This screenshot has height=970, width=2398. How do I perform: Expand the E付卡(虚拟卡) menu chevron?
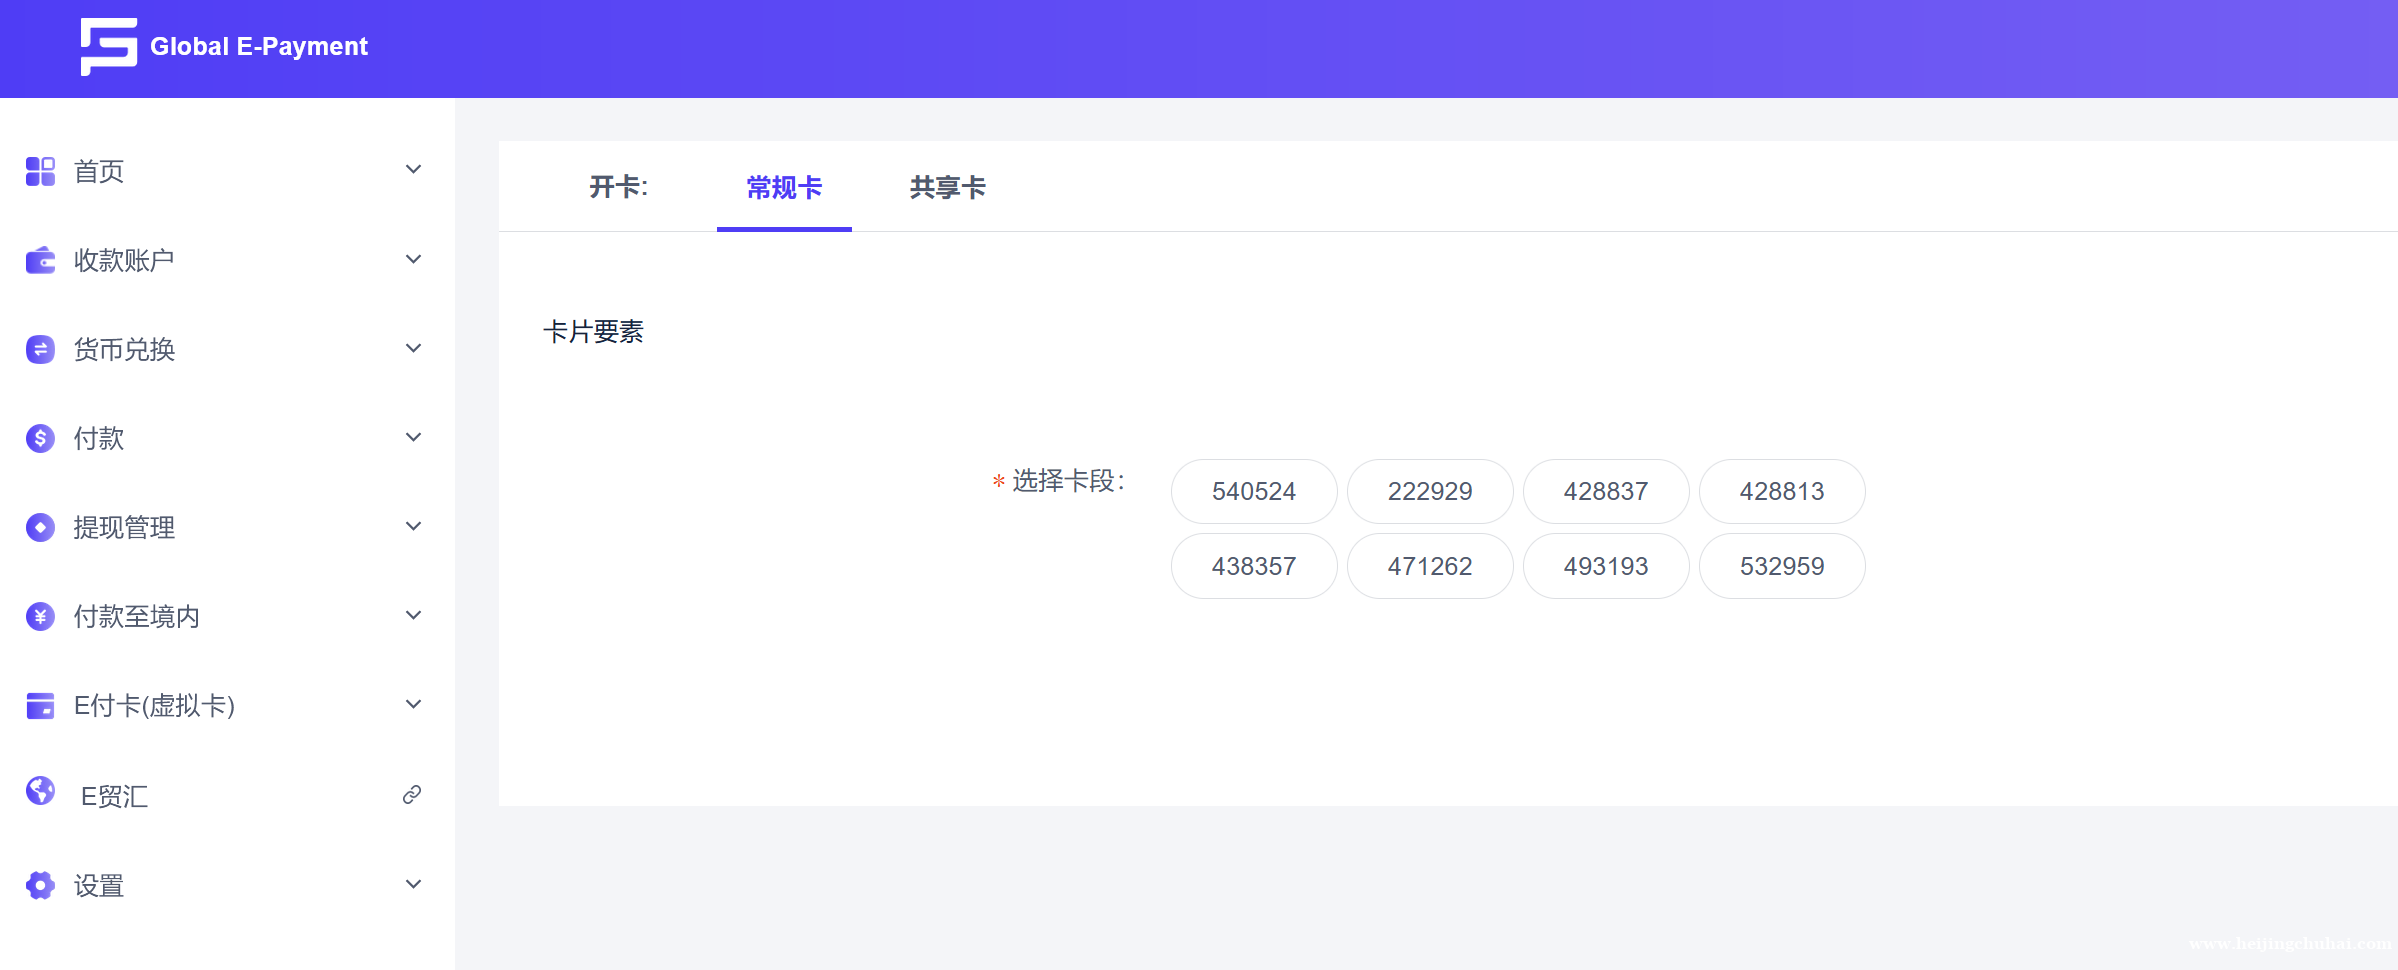pos(413,704)
